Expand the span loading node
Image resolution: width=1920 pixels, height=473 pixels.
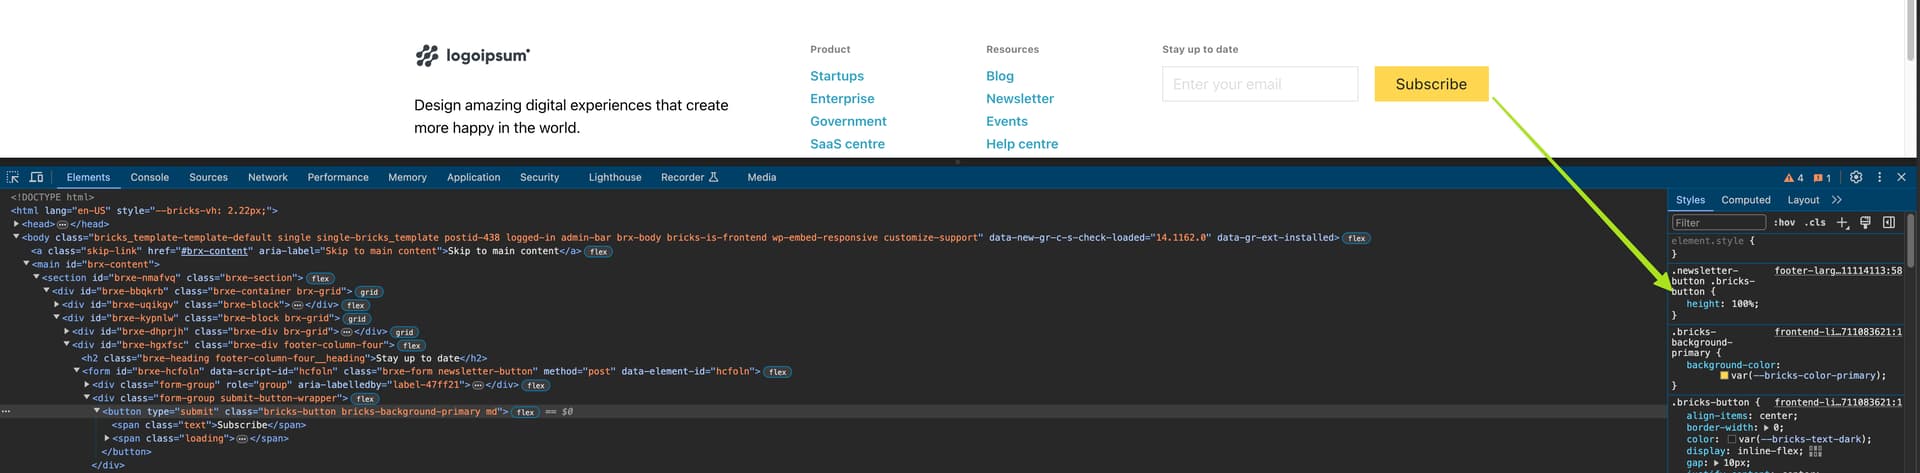(107, 438)
